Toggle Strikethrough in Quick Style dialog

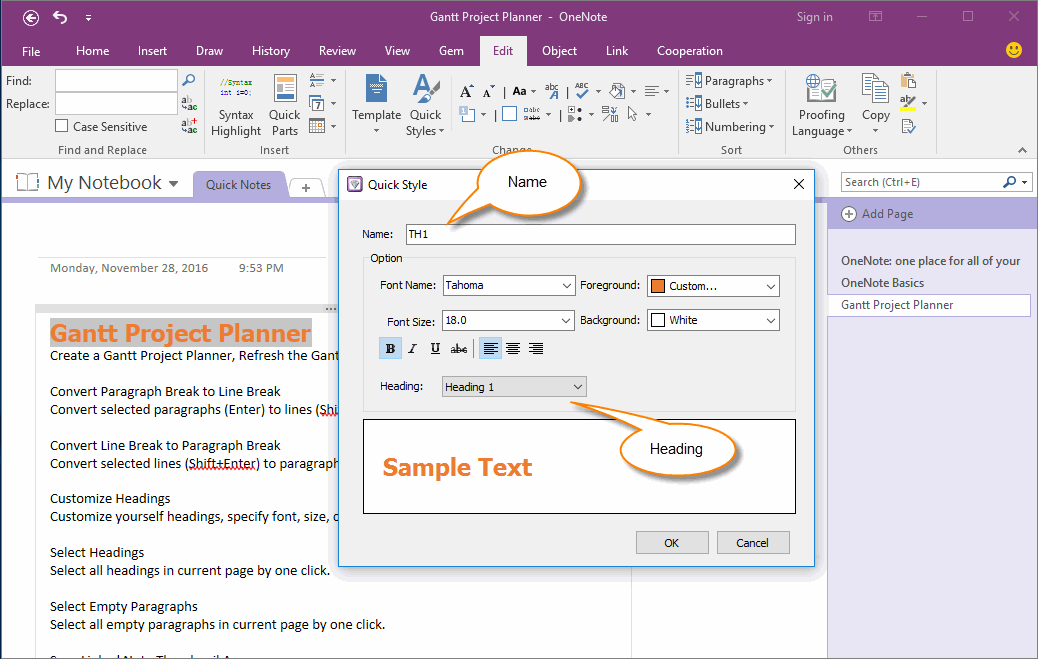pyautogui.click(x=458, y=348)
